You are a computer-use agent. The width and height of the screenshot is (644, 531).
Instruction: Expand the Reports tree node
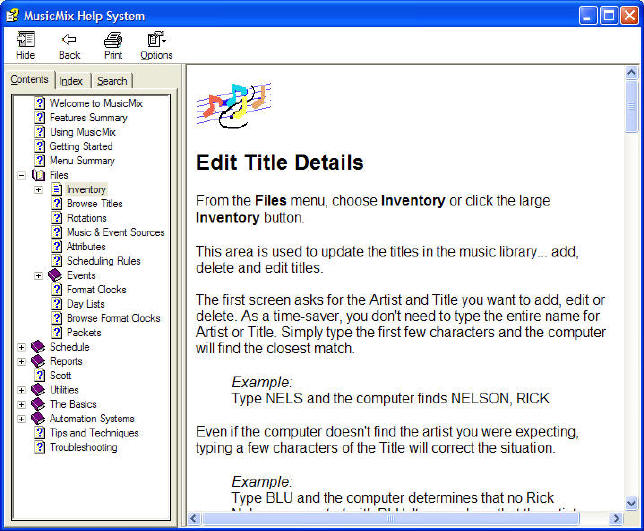point(21,362)
